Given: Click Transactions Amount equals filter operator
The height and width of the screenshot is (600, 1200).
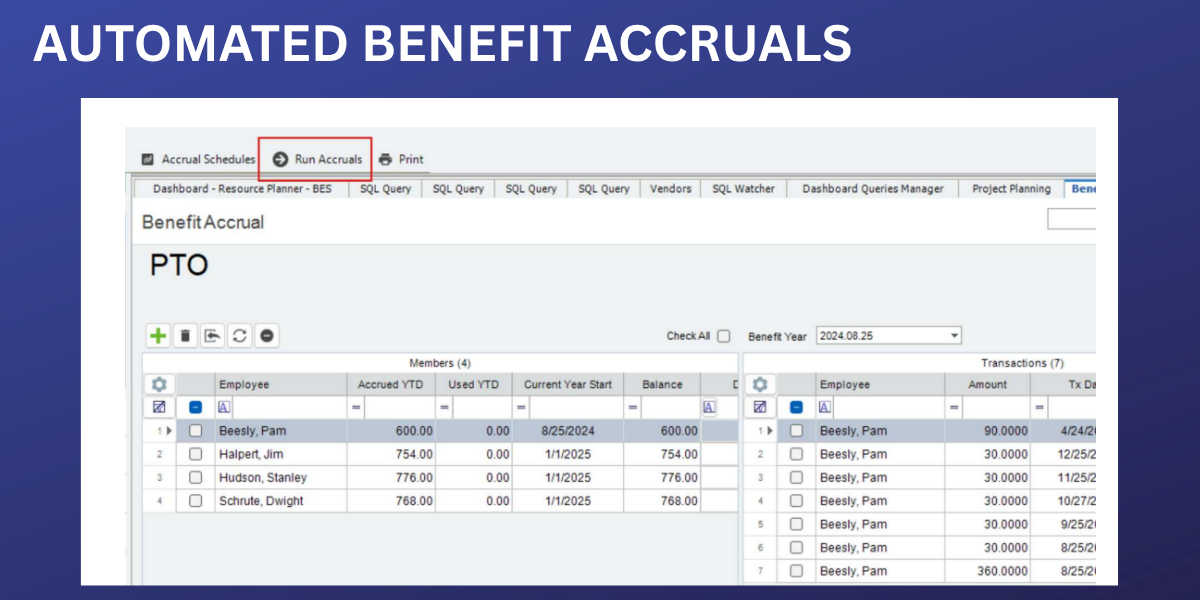Looking at the screenshot, I should pyautogui.click(x=954, y=408).
